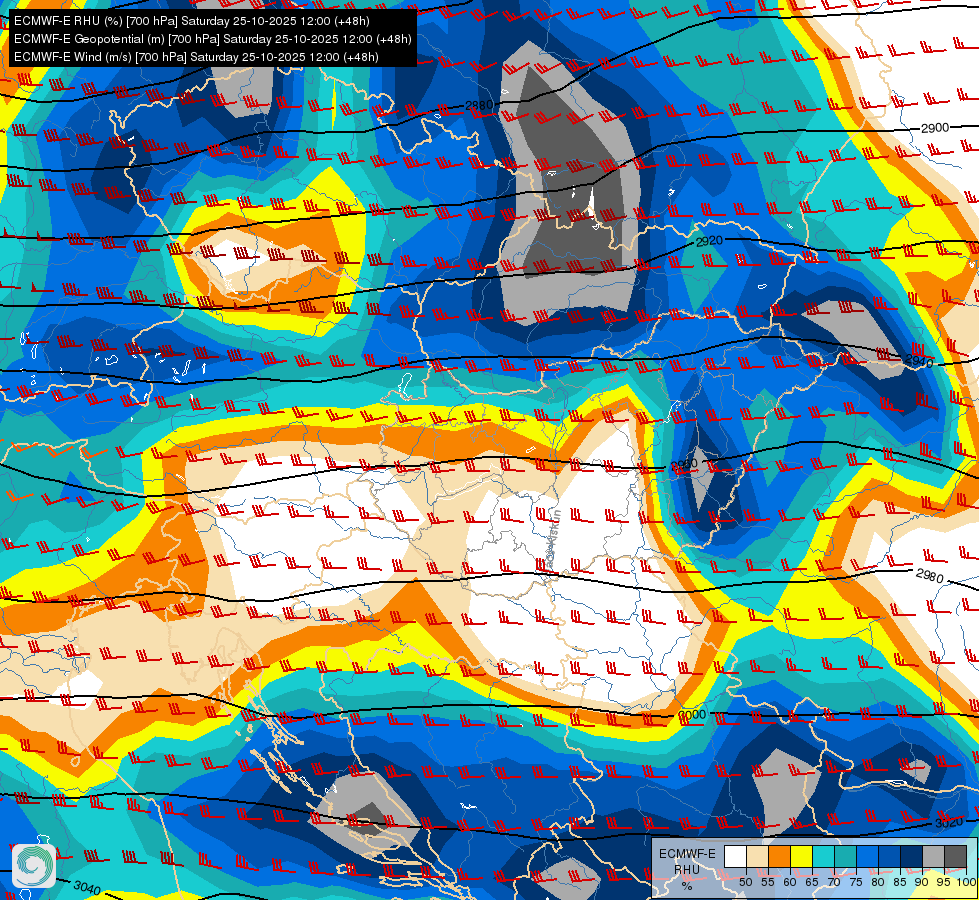Click the 3000 contour label
Screen dimensions: 979x900
click(692, 715)
